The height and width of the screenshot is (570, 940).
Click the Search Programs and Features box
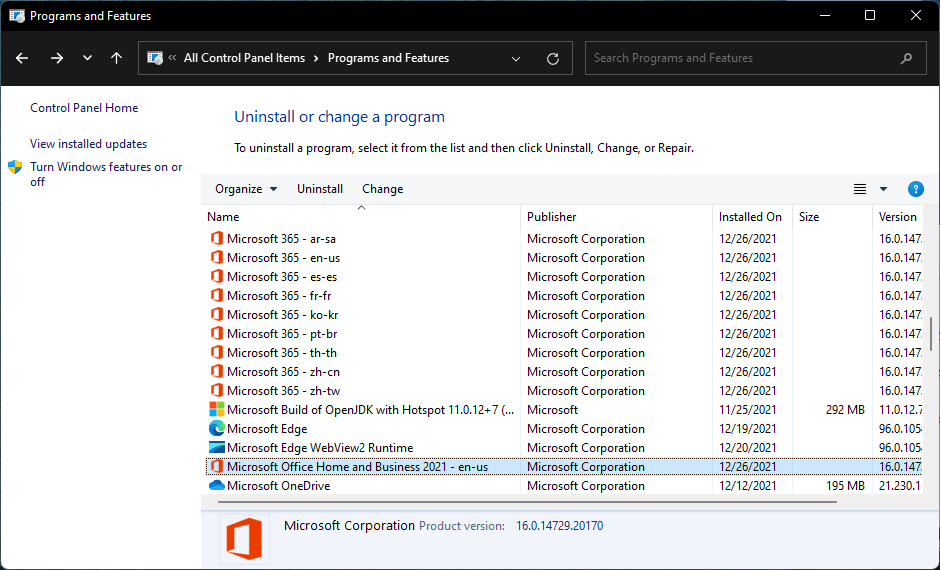(755, 58)
